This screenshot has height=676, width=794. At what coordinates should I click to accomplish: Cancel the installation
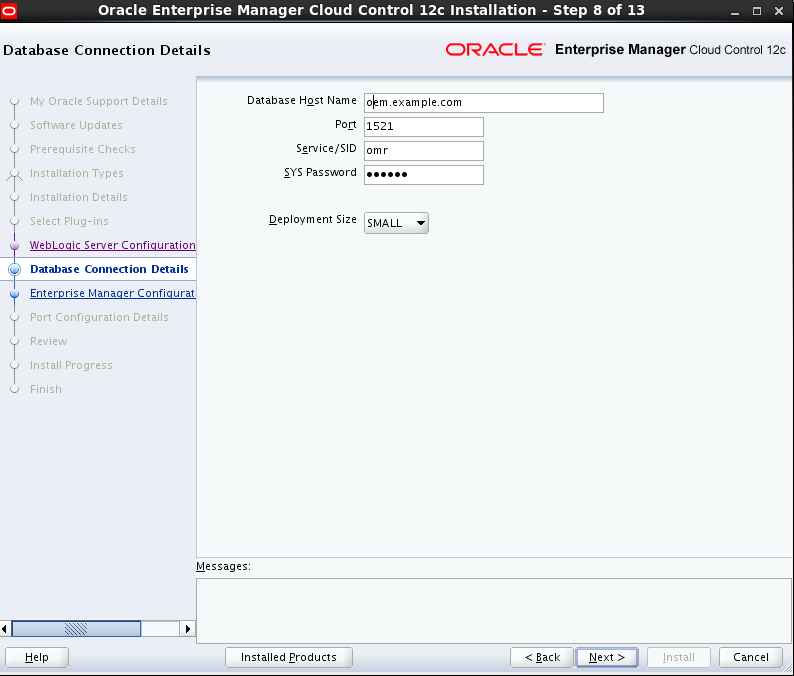[x=750, y=657]
